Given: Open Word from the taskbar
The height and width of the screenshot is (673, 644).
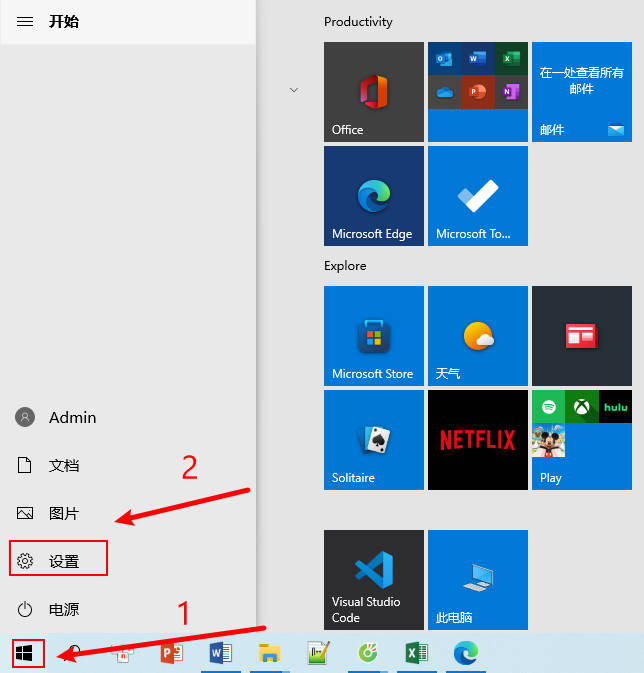Looking at the screenshot, I should tap(220, 653).
